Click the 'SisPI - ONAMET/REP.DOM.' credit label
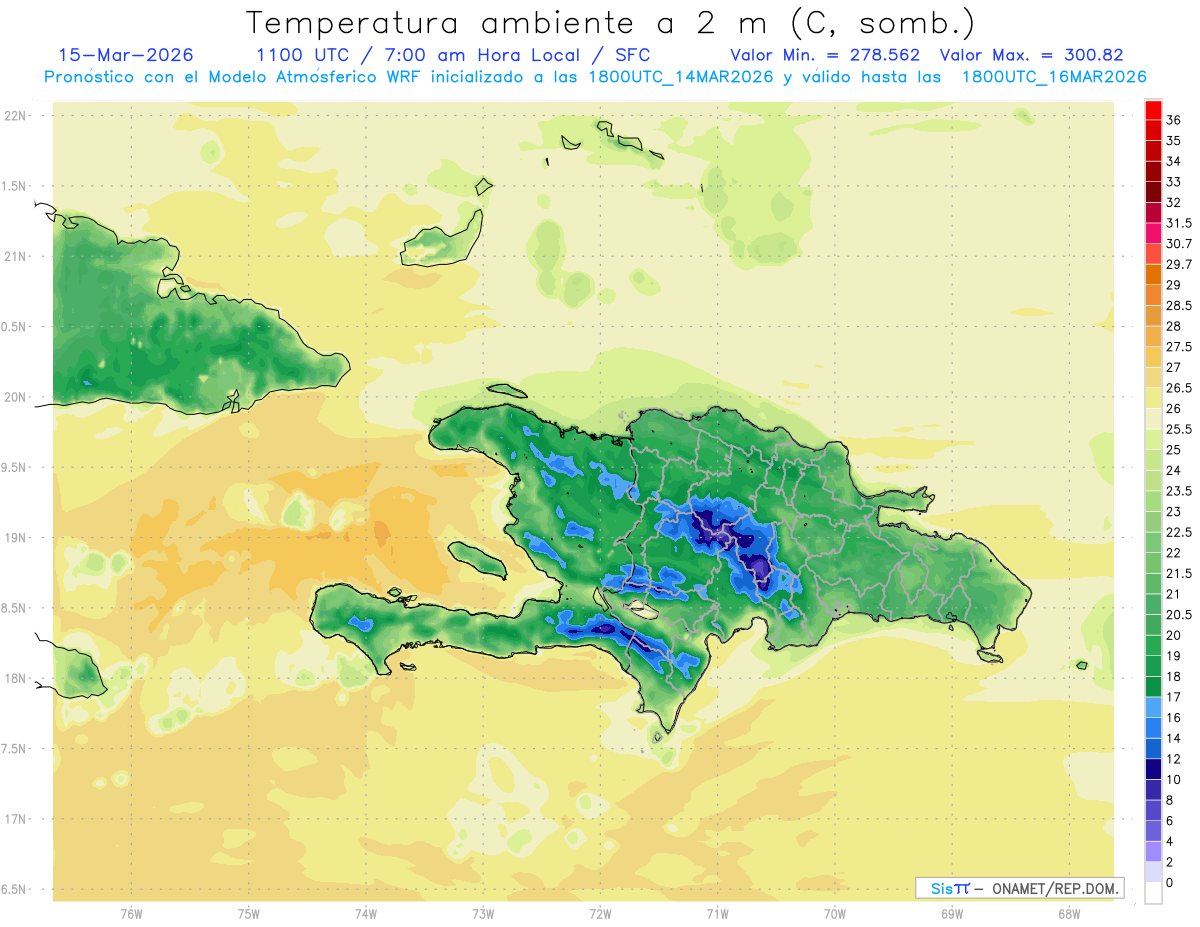 (x=1019, y=888)
